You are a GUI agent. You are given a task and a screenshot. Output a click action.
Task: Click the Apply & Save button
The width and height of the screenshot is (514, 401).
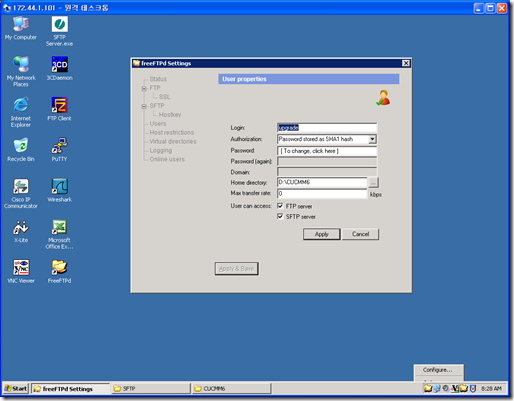(x=237, y=268)
